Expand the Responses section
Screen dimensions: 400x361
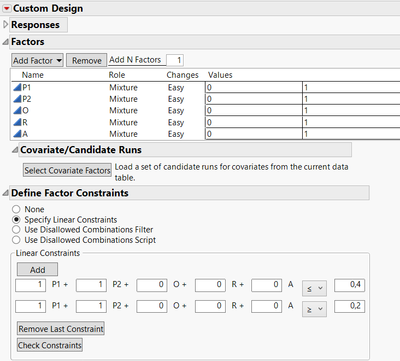[x=5, y=25]
